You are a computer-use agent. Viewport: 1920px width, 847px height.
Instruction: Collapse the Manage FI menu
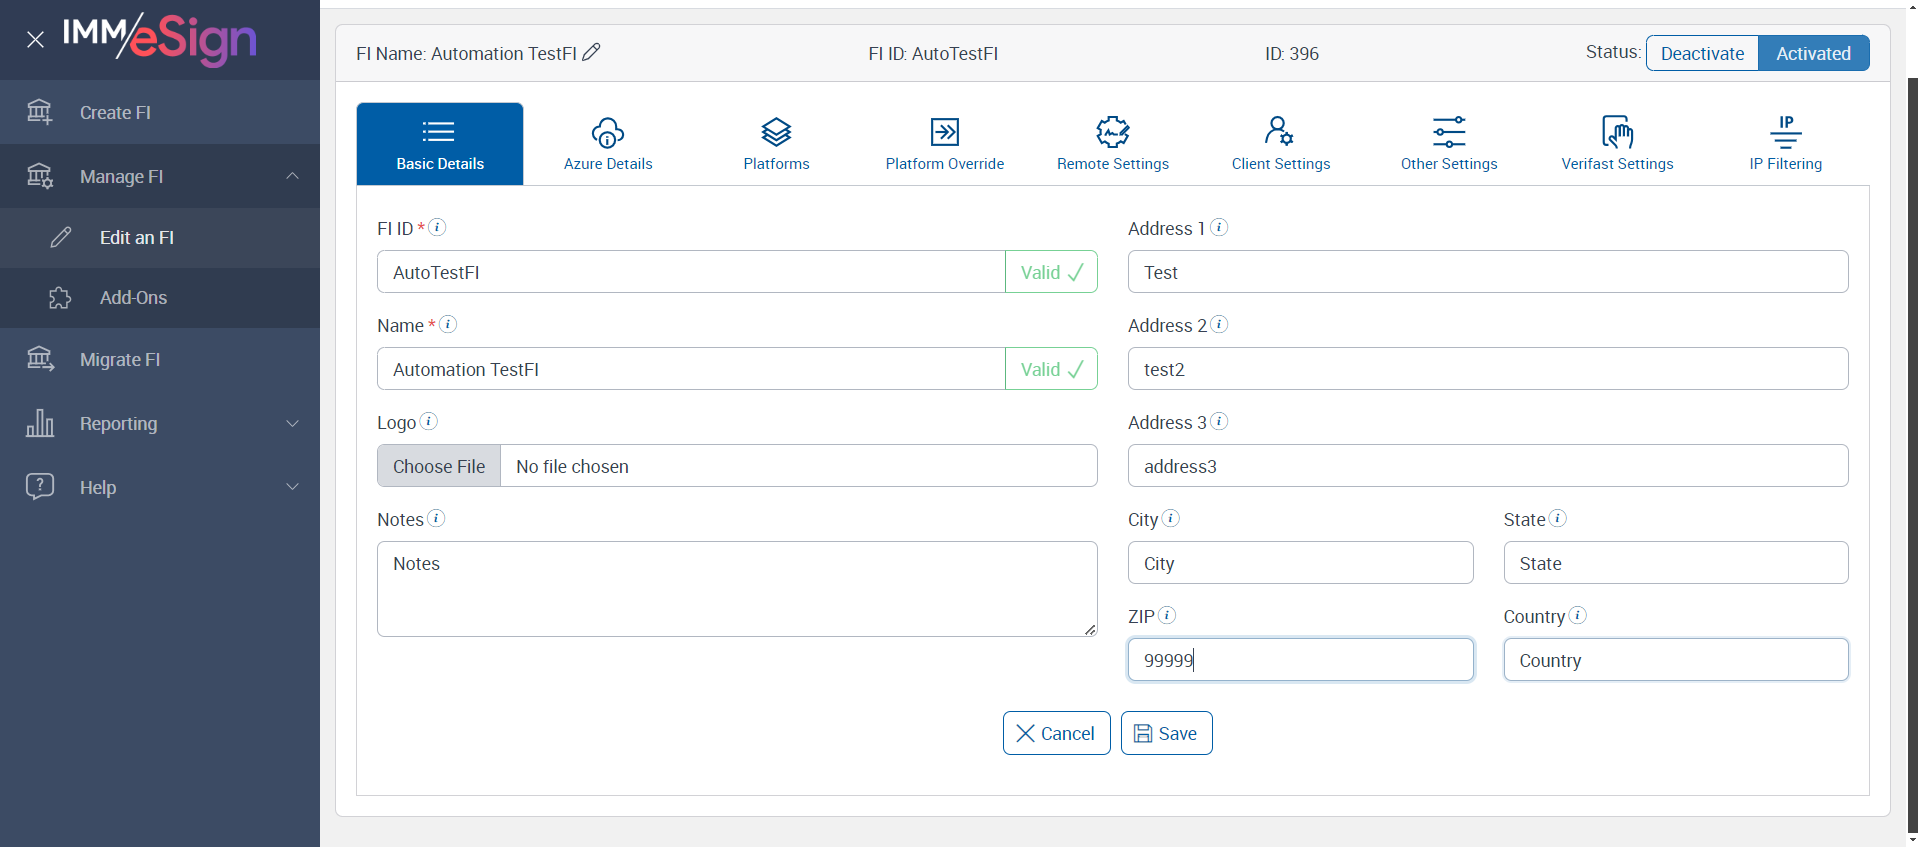click(292, 176)
